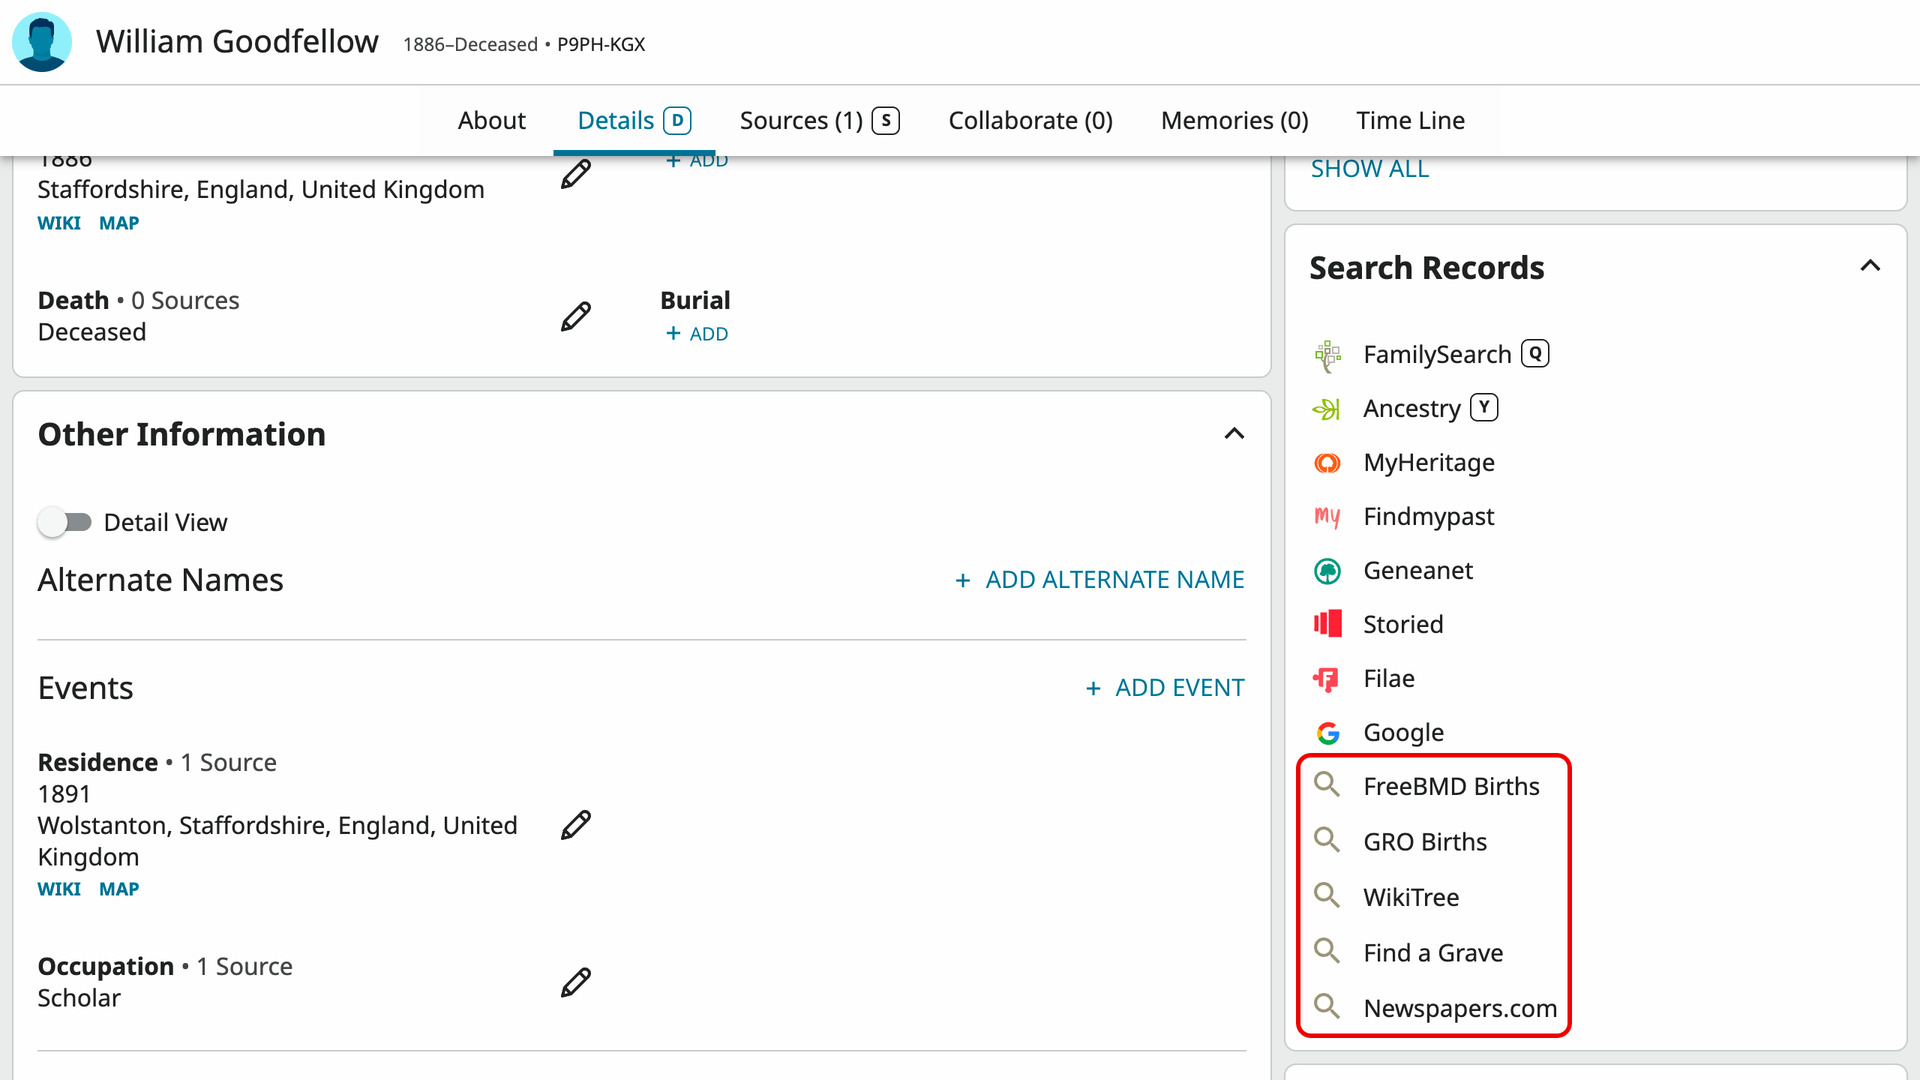The width and height of the screenshot is (1920, 1080).
Task: Edit the Scholar occupation entry
Action: click(x=576, y=982)
